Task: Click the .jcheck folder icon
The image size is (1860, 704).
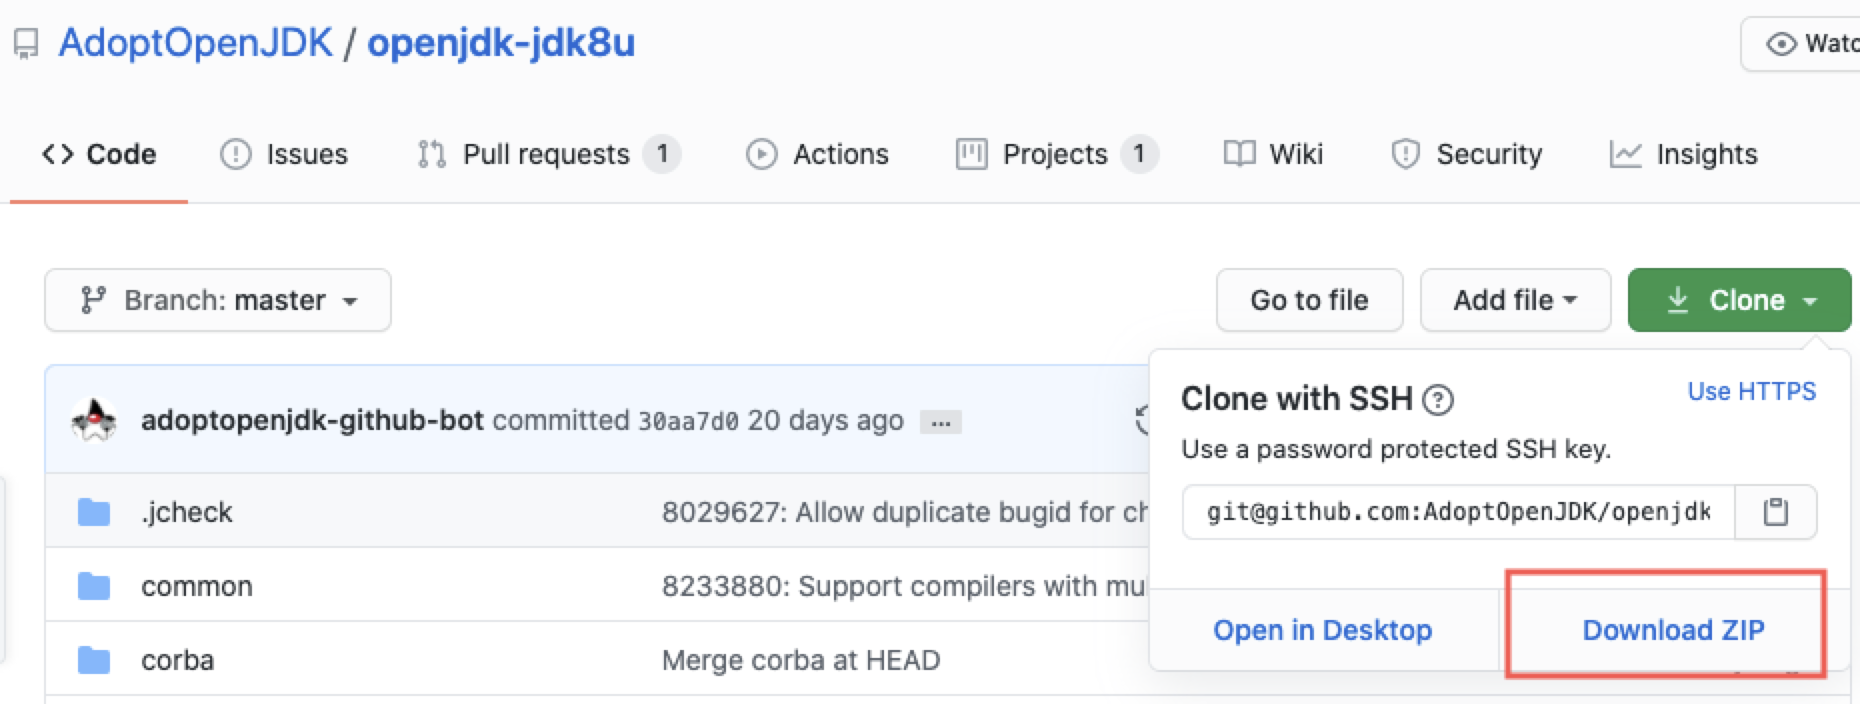Action: coord(94,512)
